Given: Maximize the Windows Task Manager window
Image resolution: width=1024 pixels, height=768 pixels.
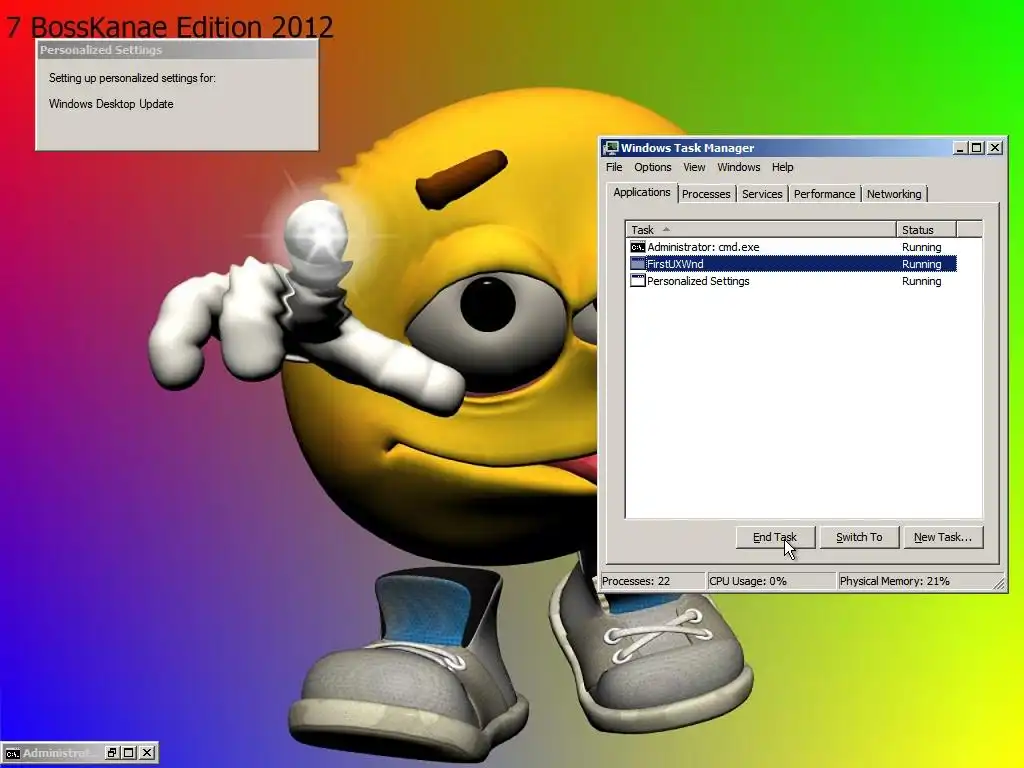Looking at the screenshot, I should click(x=976, y=148).
